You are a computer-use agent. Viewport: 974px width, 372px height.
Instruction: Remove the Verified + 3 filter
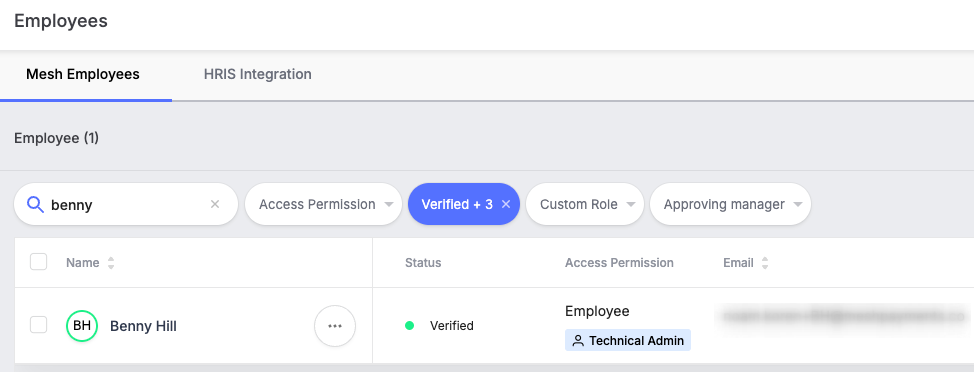coord(506,204)
